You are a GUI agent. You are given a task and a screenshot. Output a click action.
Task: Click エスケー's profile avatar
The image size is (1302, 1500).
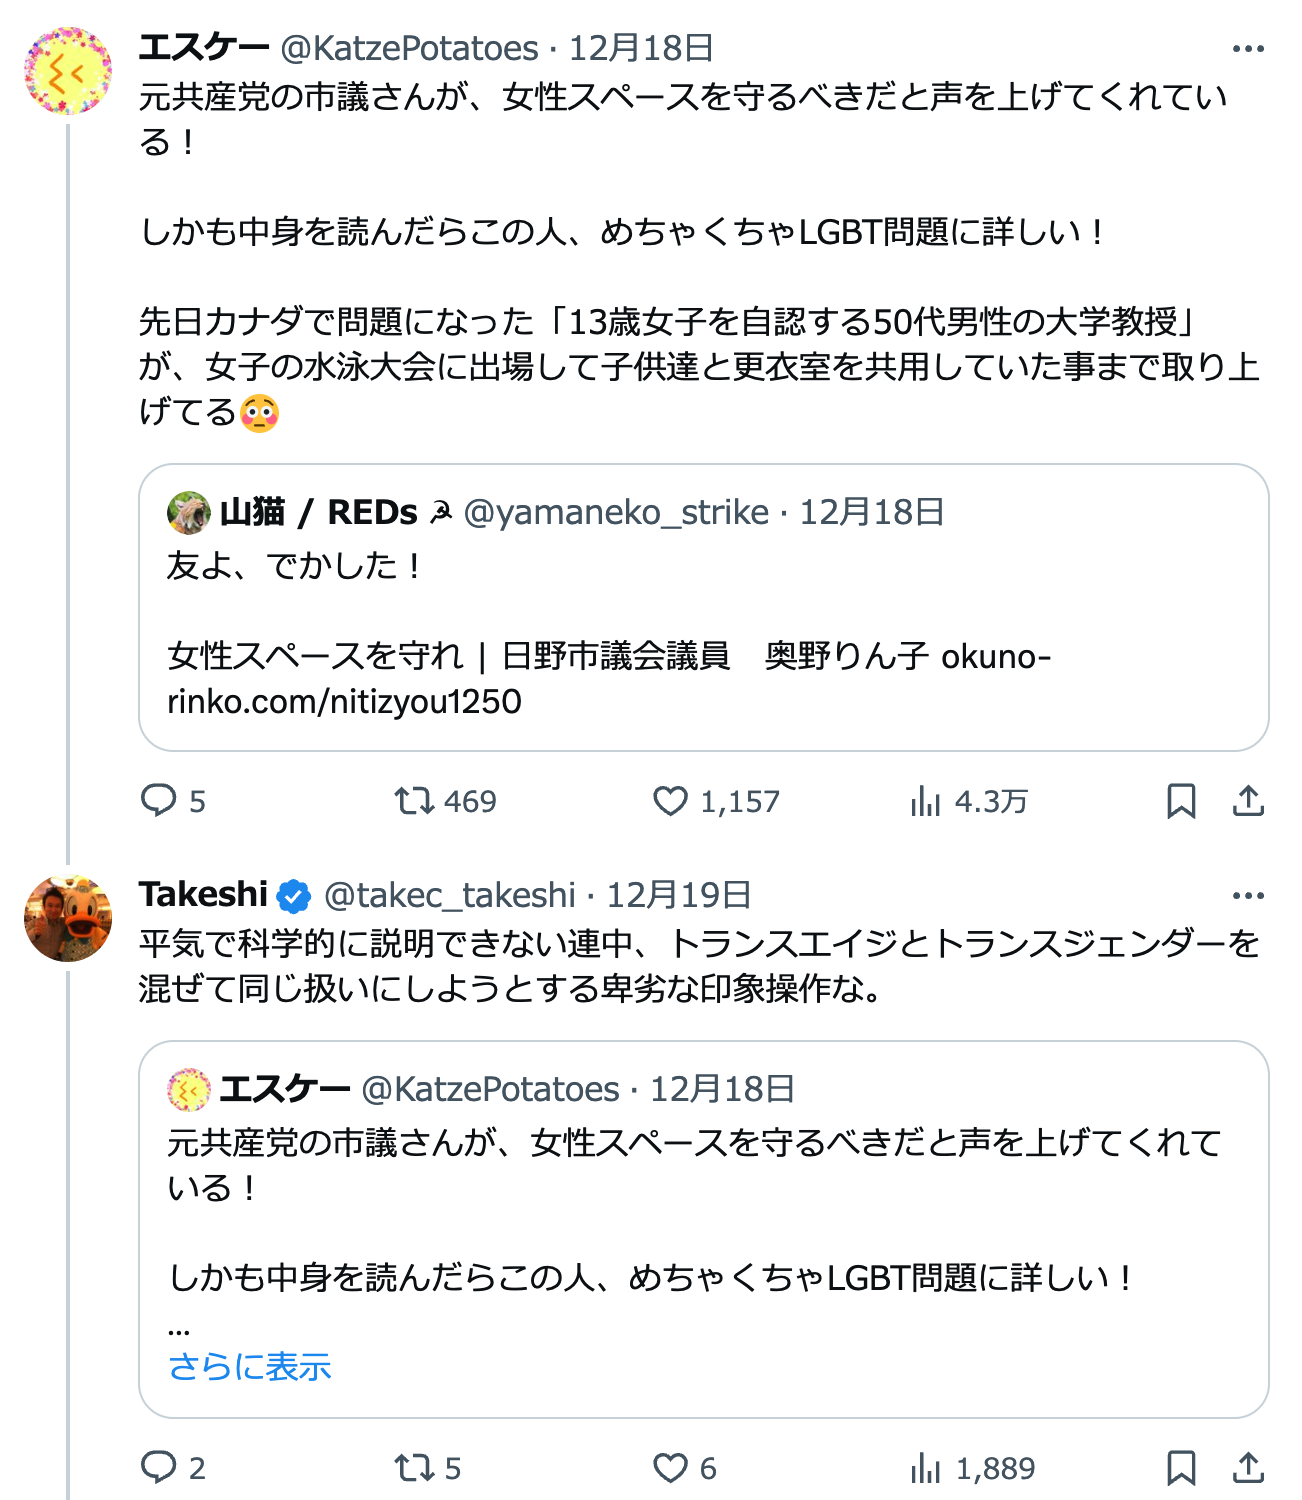68,71
